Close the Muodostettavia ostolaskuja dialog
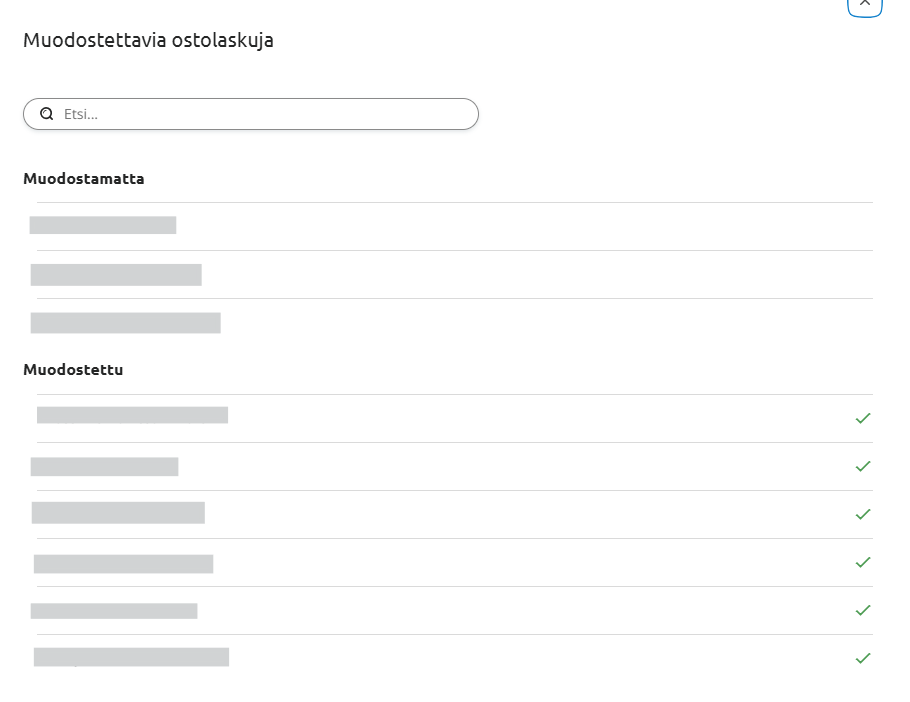This screenshot has height=702, width=910. coord(864,5)
